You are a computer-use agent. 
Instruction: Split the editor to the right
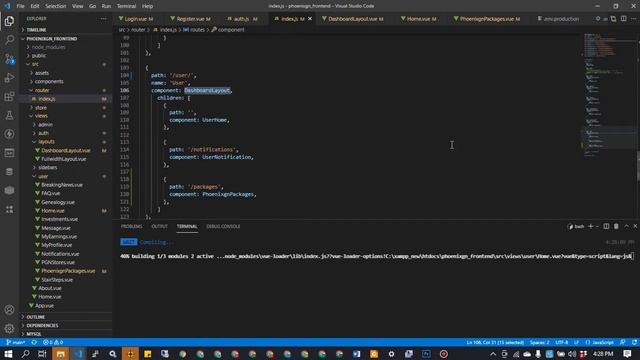tap(623, 19)
